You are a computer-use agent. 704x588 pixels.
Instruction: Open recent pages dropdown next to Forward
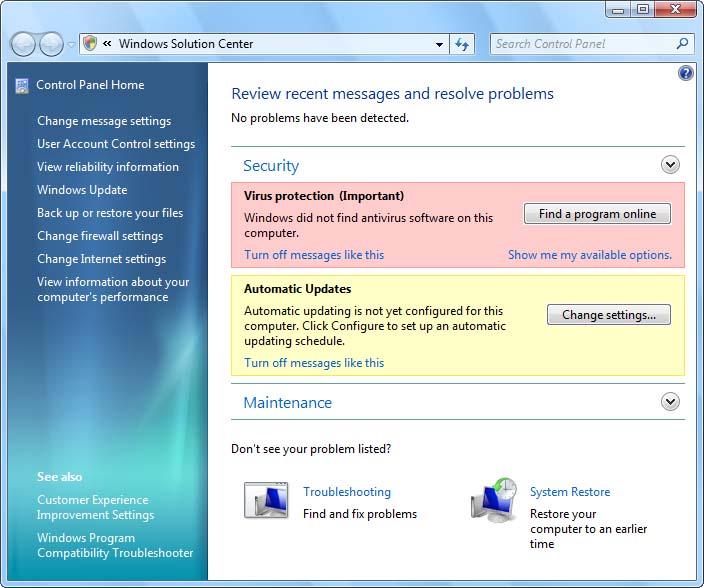click(x=70, y=45)
